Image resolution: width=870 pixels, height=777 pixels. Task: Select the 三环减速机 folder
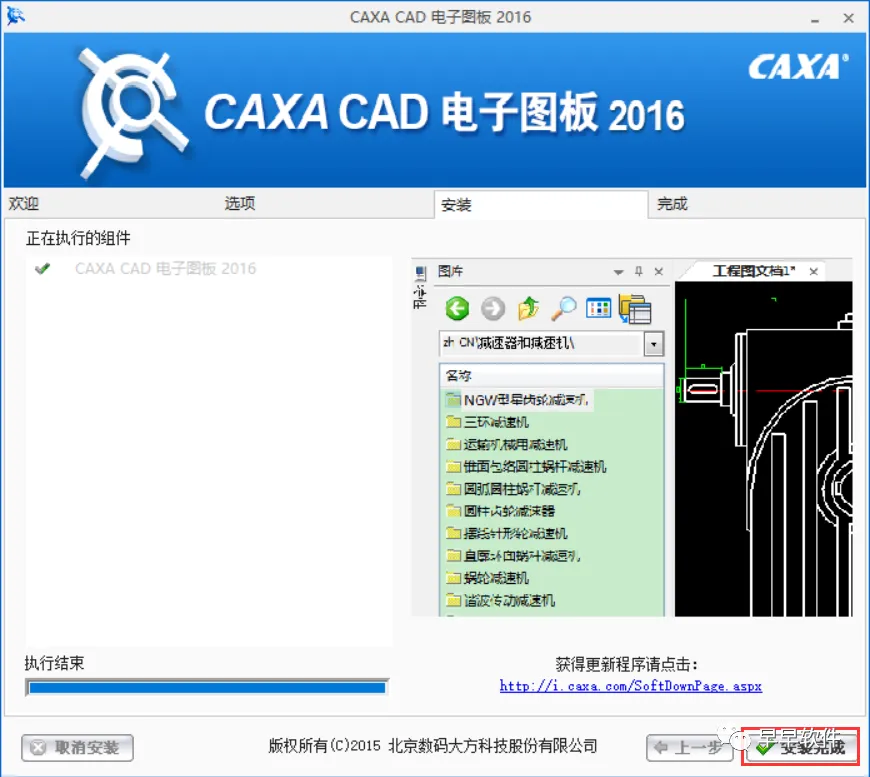[487, 422]
